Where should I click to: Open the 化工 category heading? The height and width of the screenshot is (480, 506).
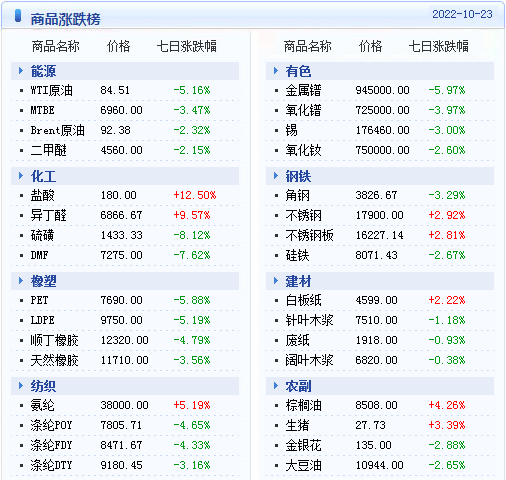coord(43,176)
